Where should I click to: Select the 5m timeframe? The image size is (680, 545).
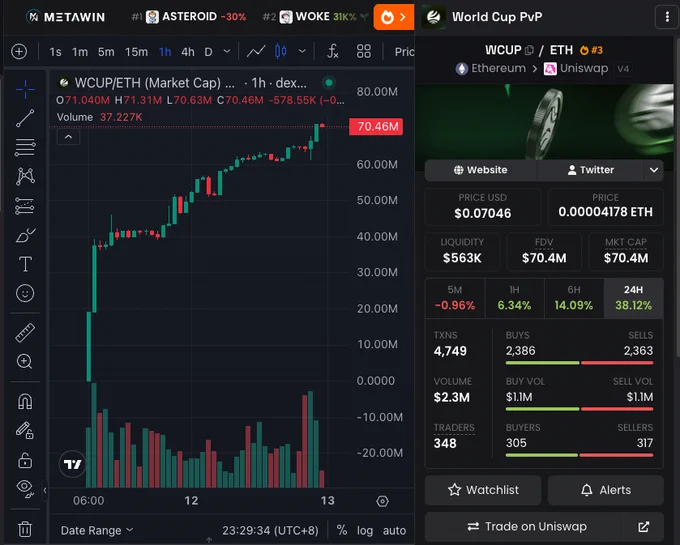pyautogui.click(x=106, y=52)
